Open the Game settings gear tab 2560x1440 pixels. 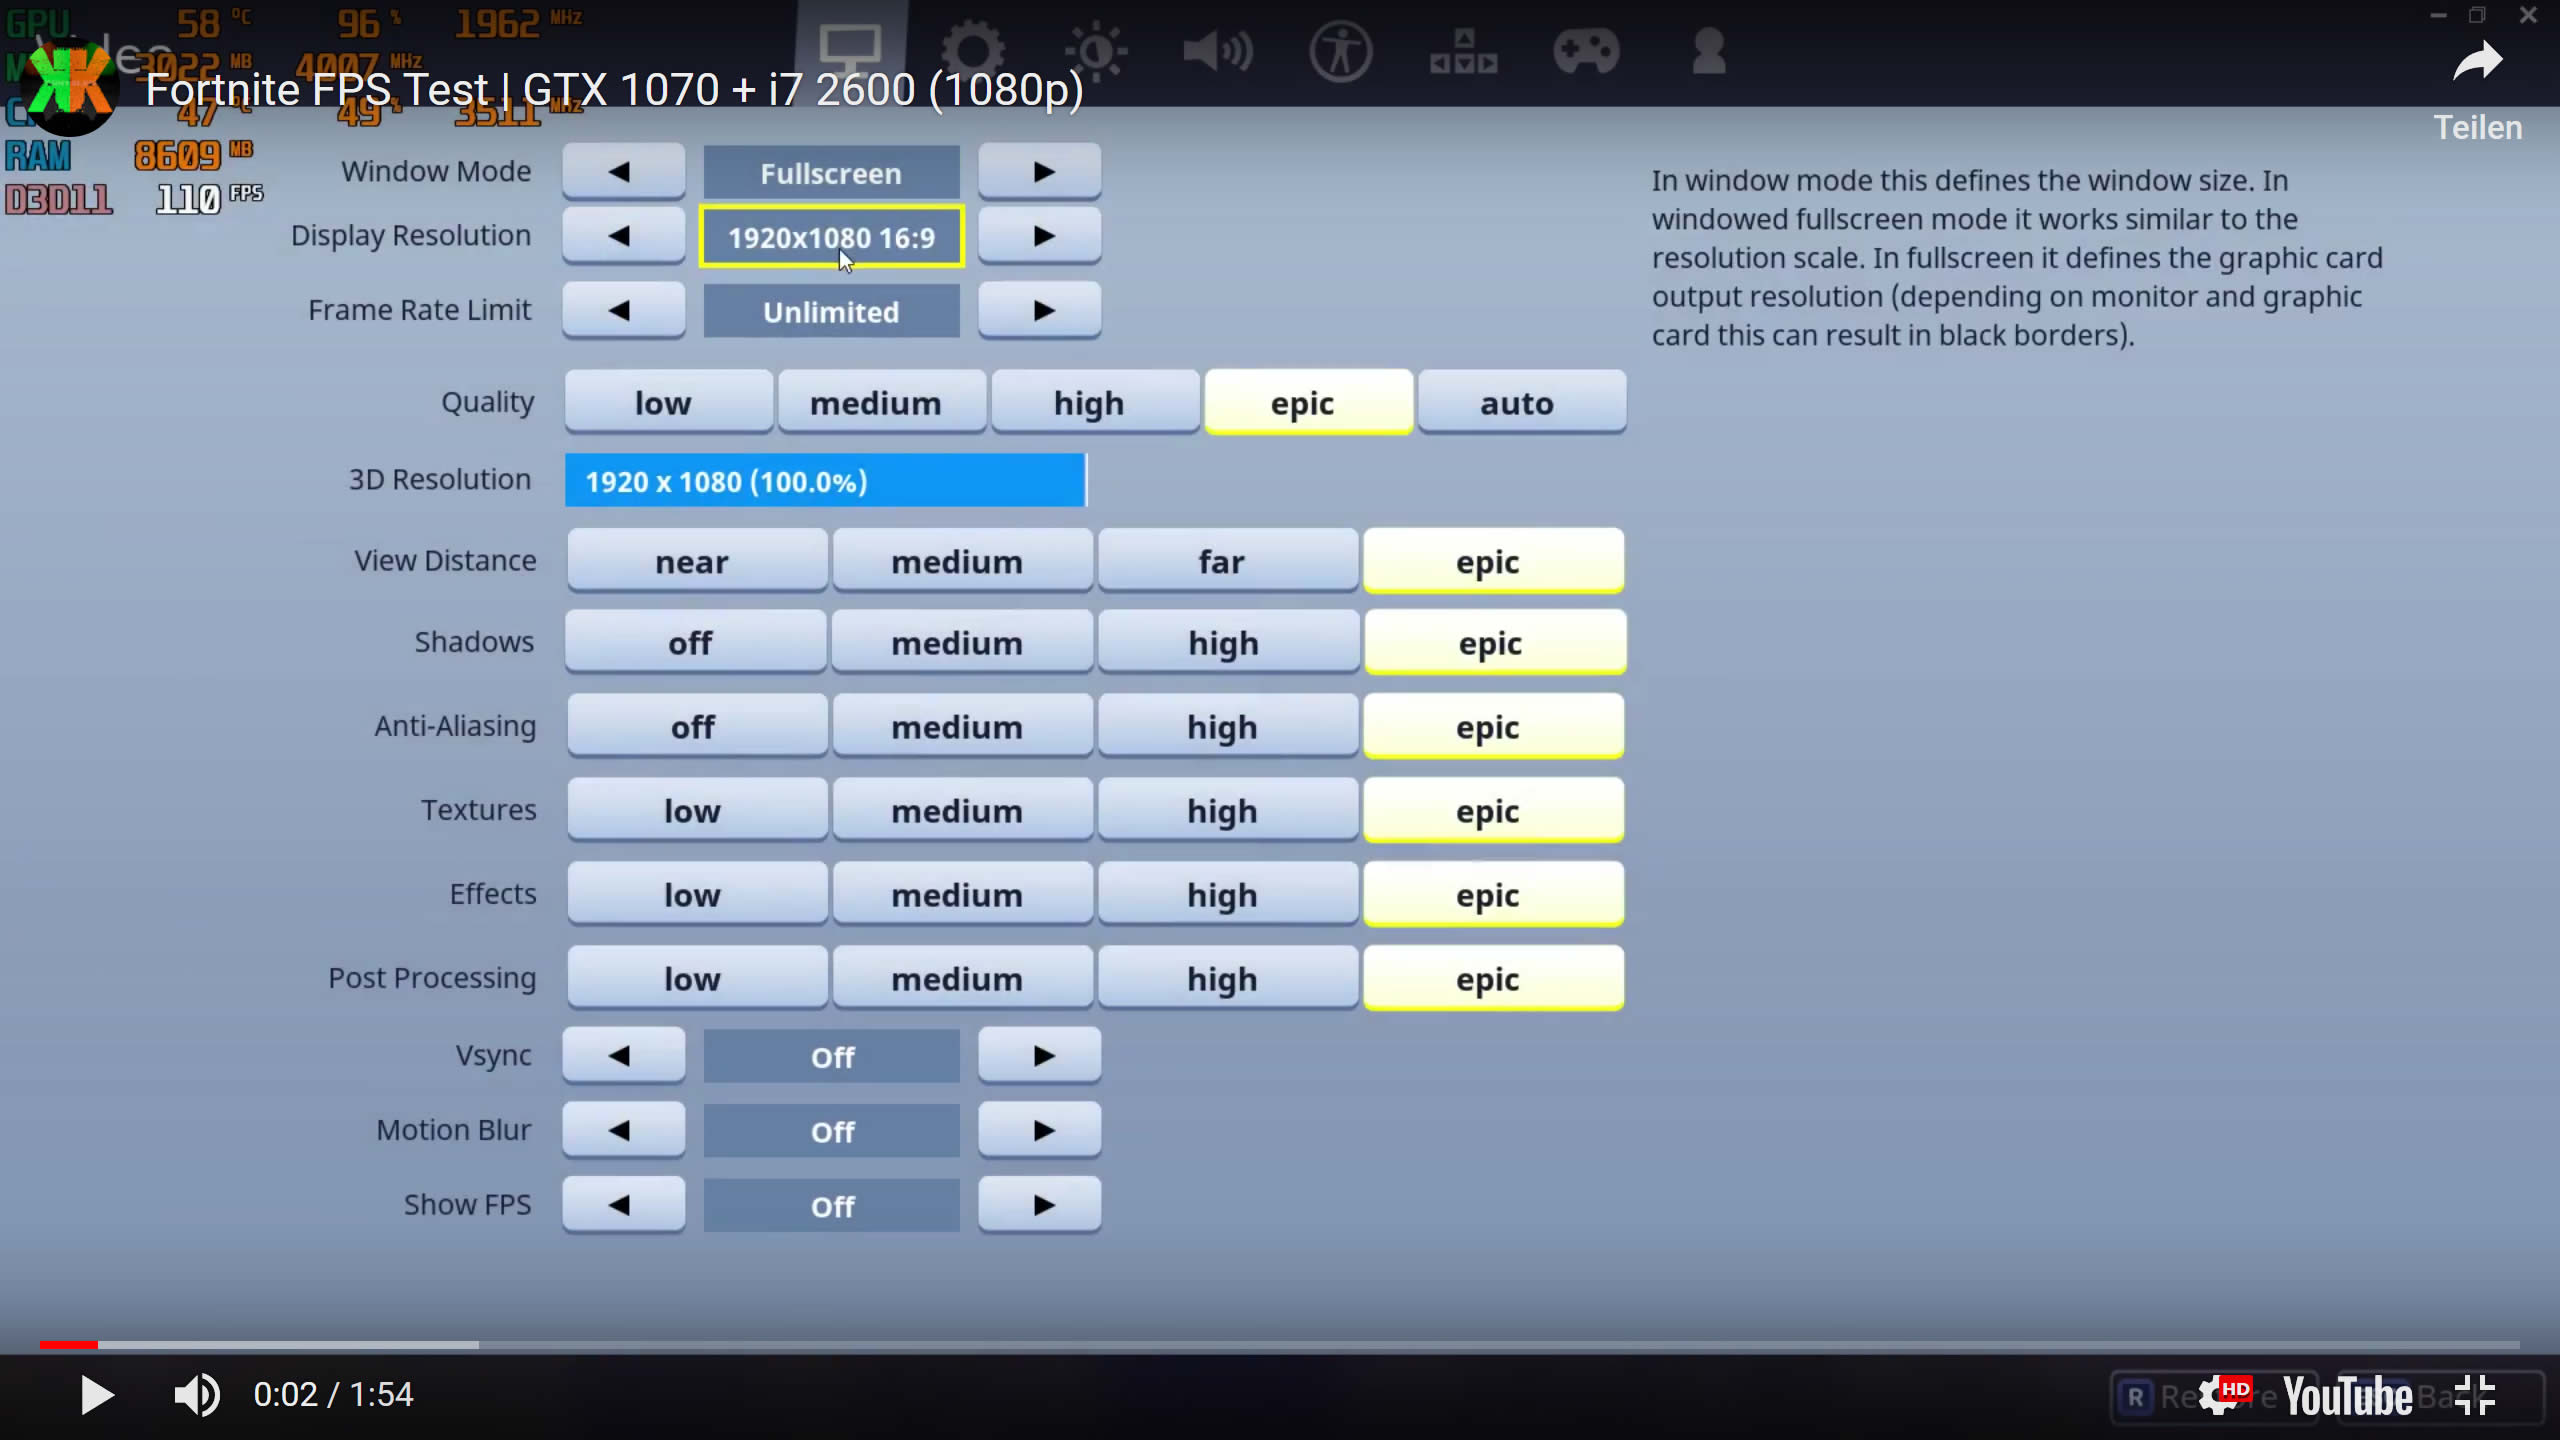pyautogui.click(x=973, y=50)
